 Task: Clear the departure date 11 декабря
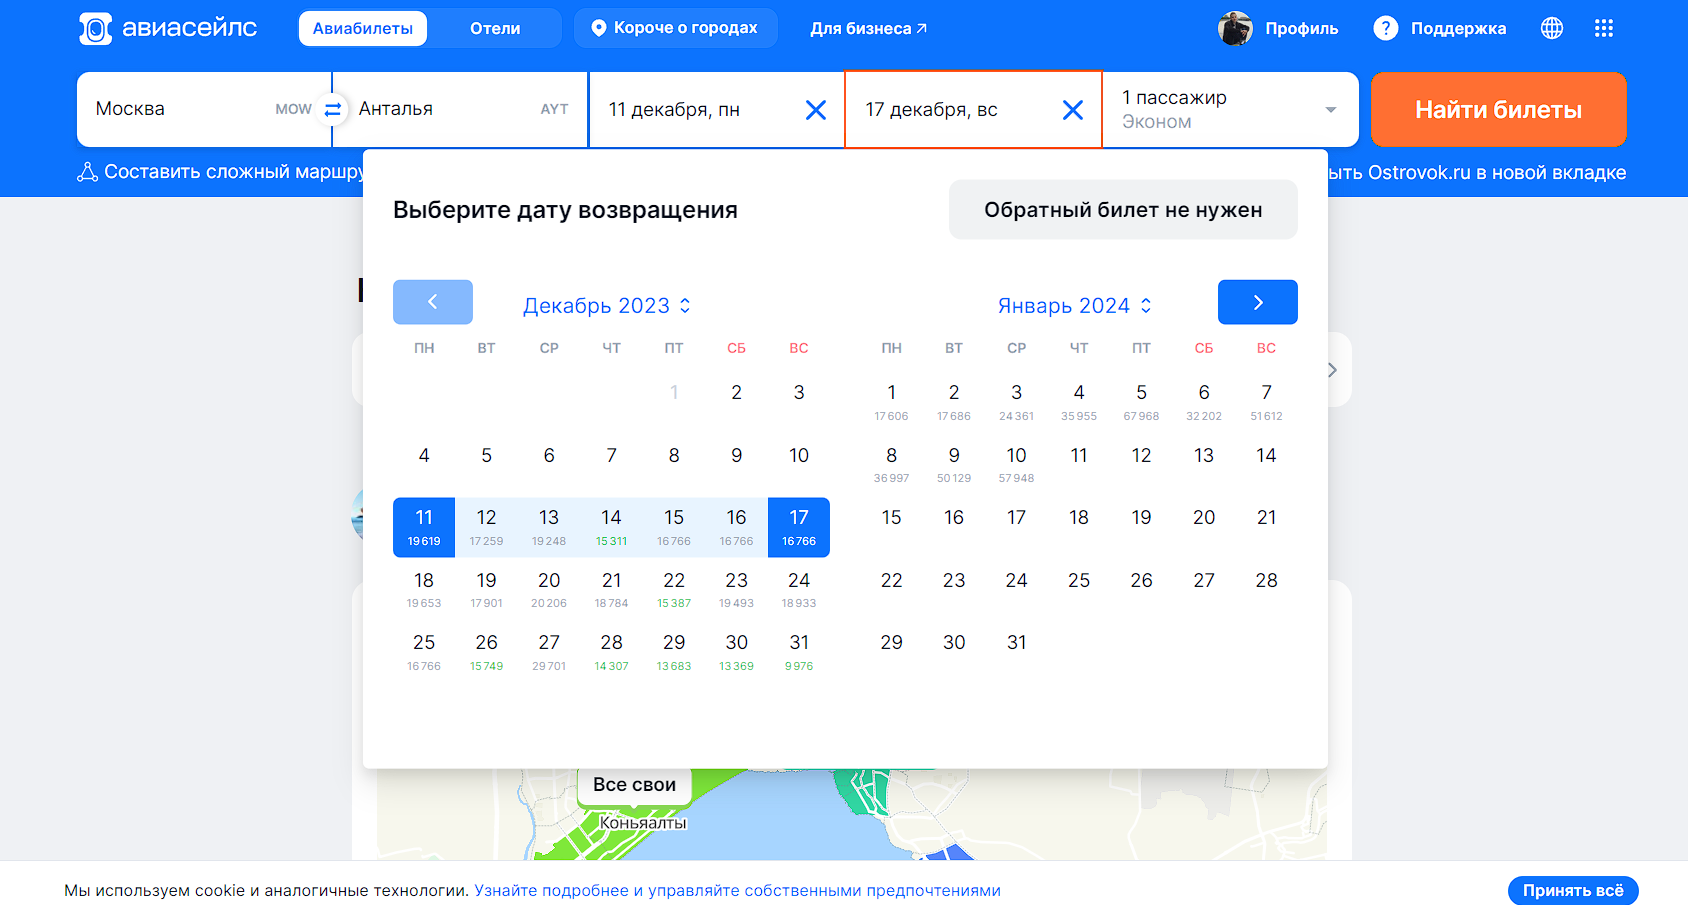816,110
